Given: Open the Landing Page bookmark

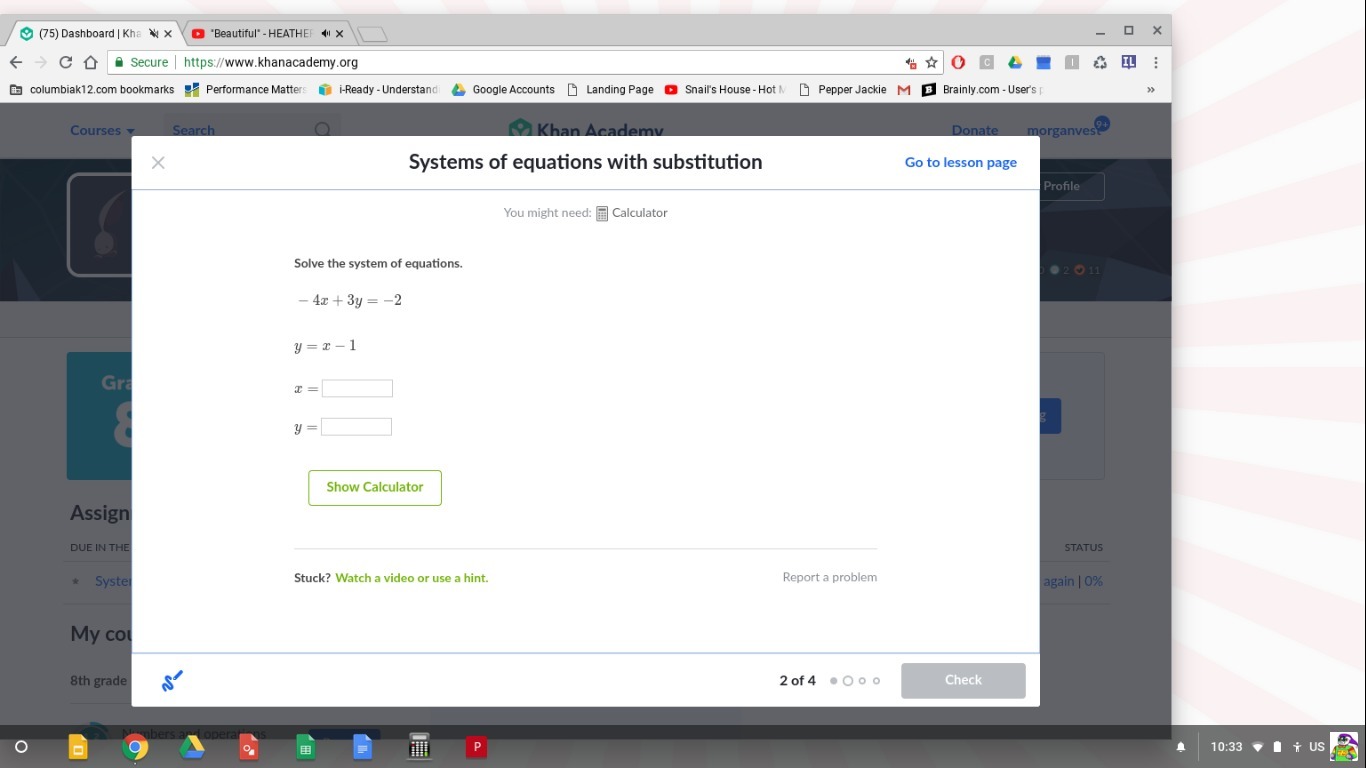Looking at the screenshot, I should [610, 89].
